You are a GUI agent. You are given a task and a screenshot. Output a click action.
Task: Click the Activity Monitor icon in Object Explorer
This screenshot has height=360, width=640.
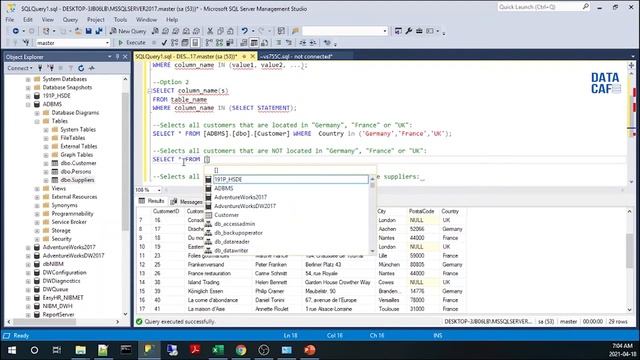click(92, 68)
